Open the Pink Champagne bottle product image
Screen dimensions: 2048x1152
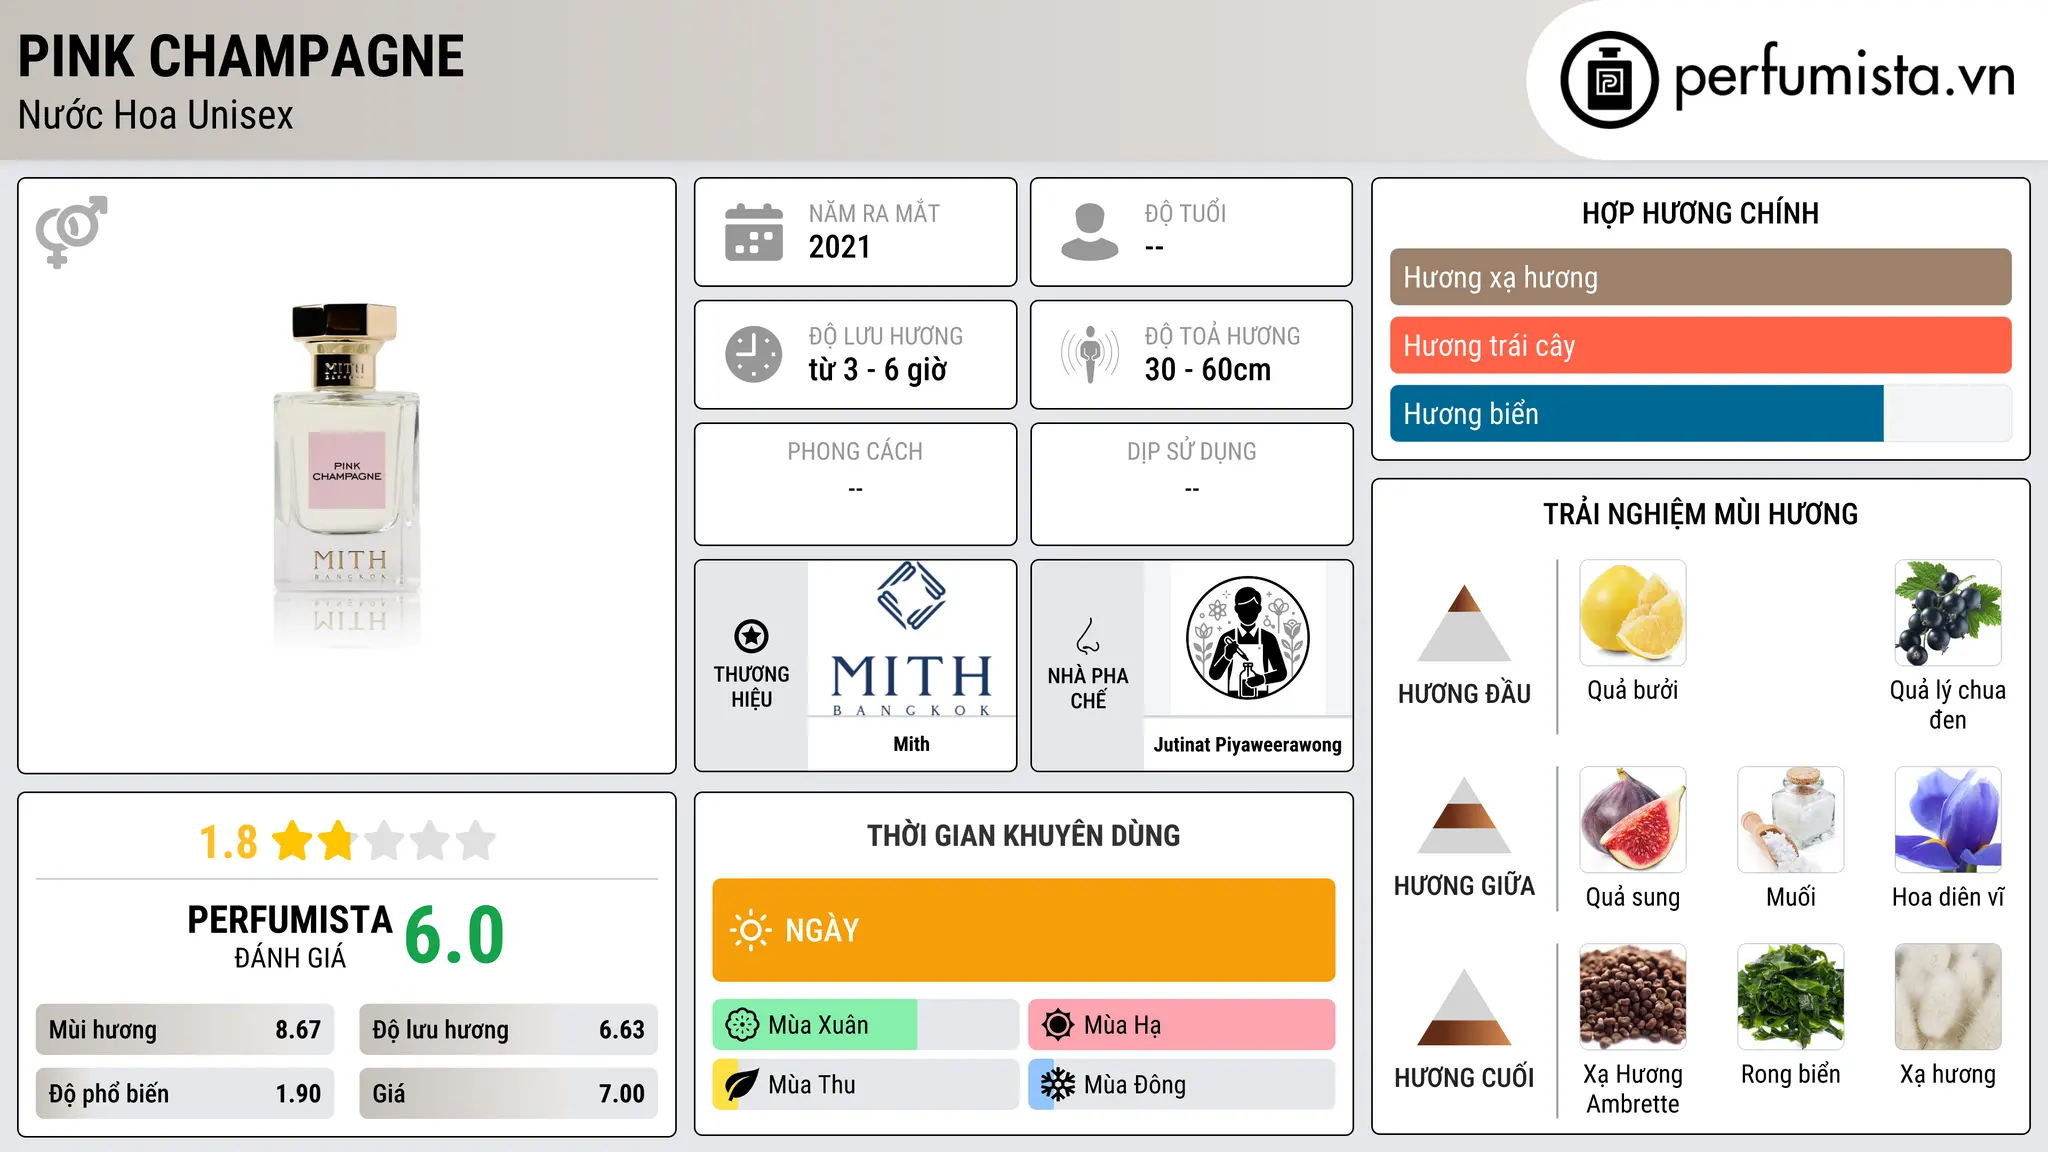(347, 475)
